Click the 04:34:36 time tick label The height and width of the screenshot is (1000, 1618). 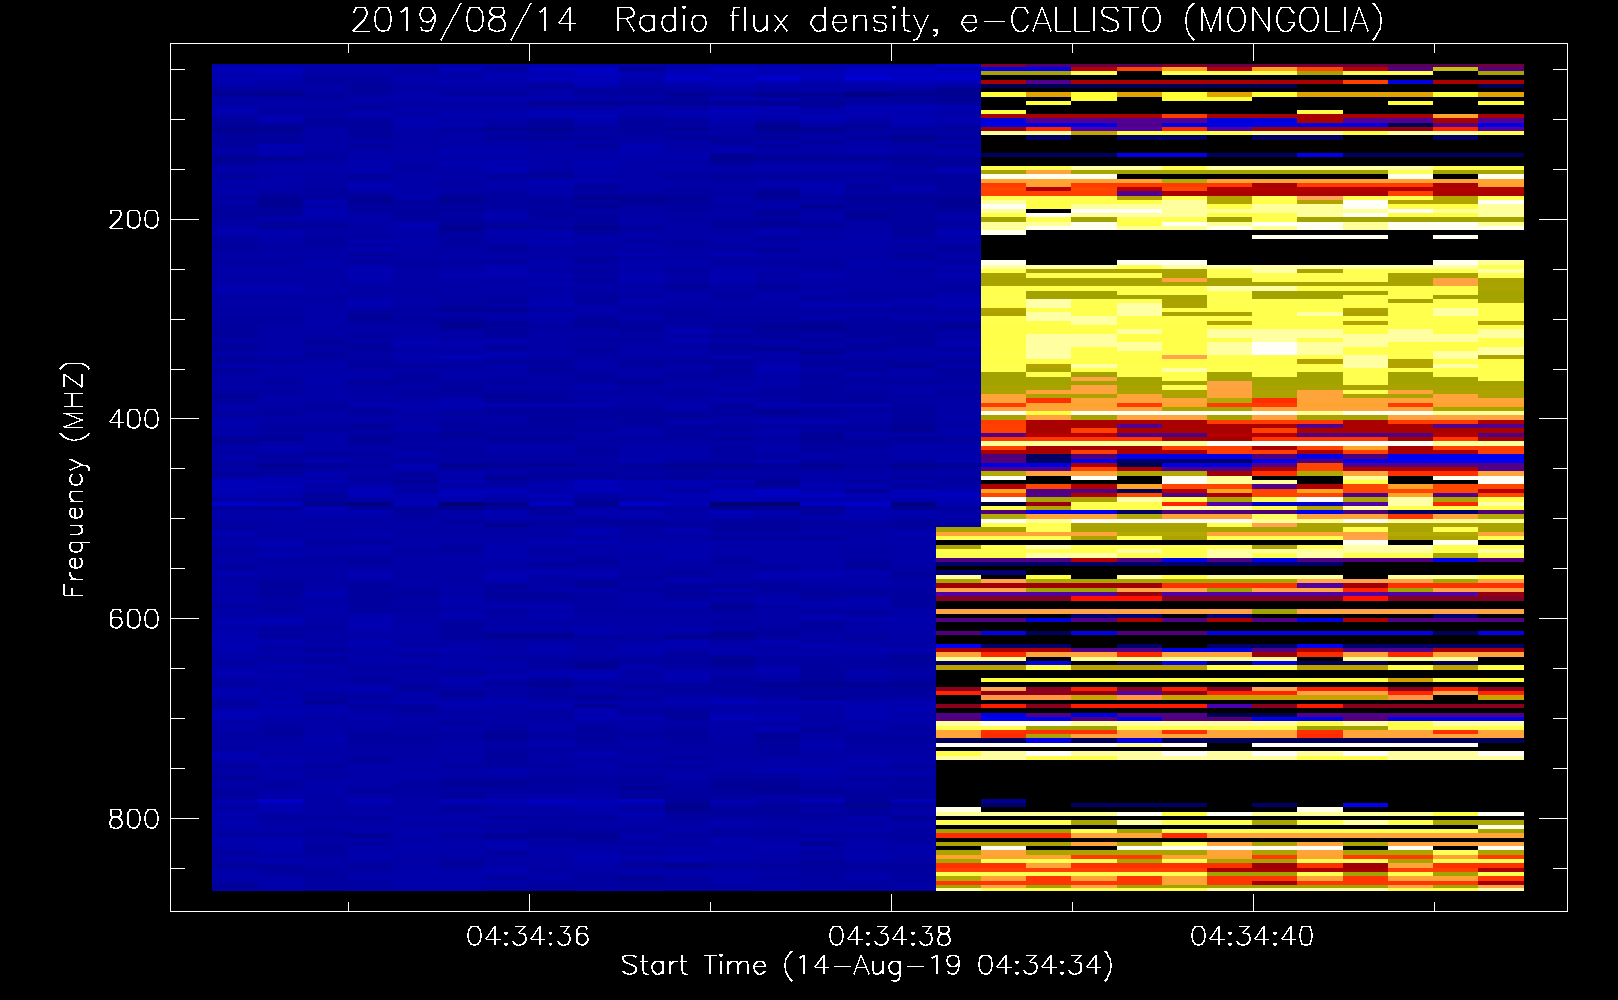click(x=528, y=937)
